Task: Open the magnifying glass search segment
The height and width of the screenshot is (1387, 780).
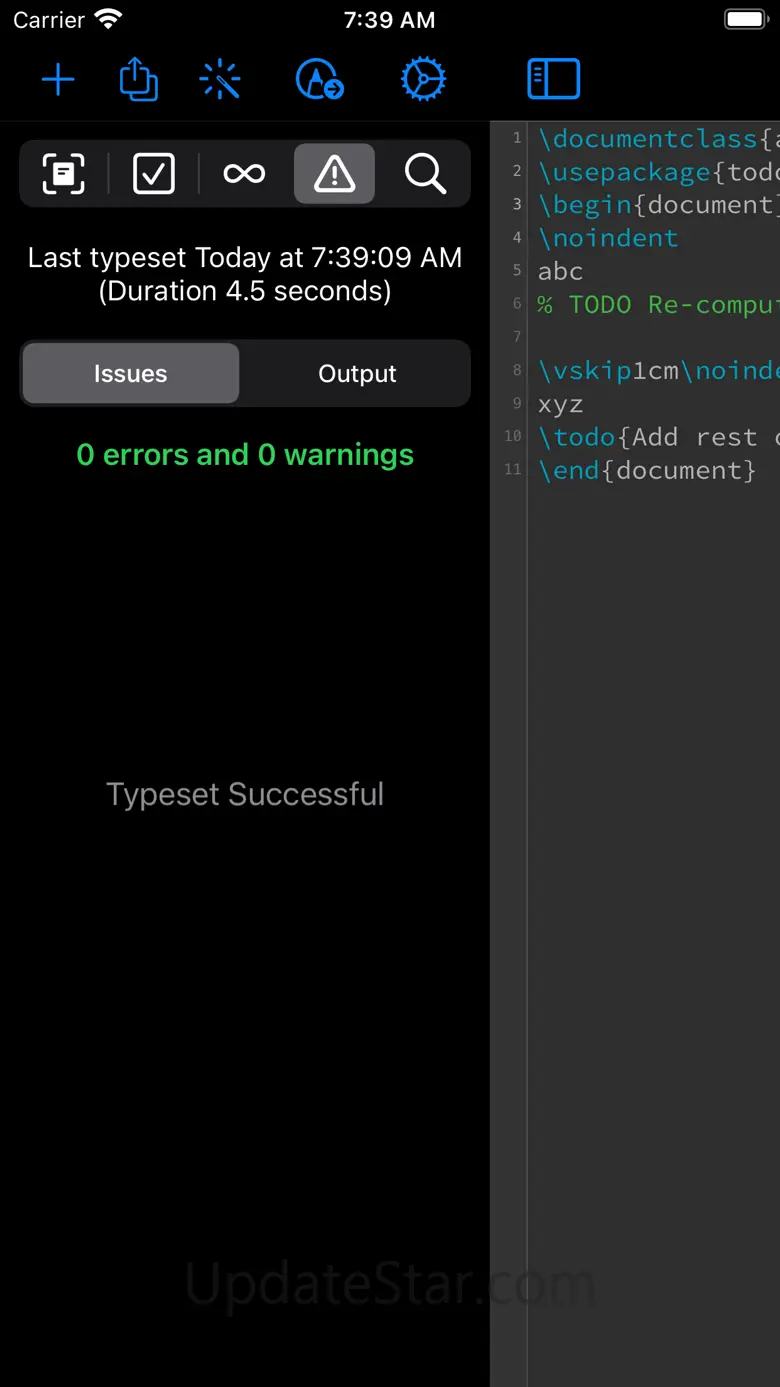Action: [x=425, y=174]
